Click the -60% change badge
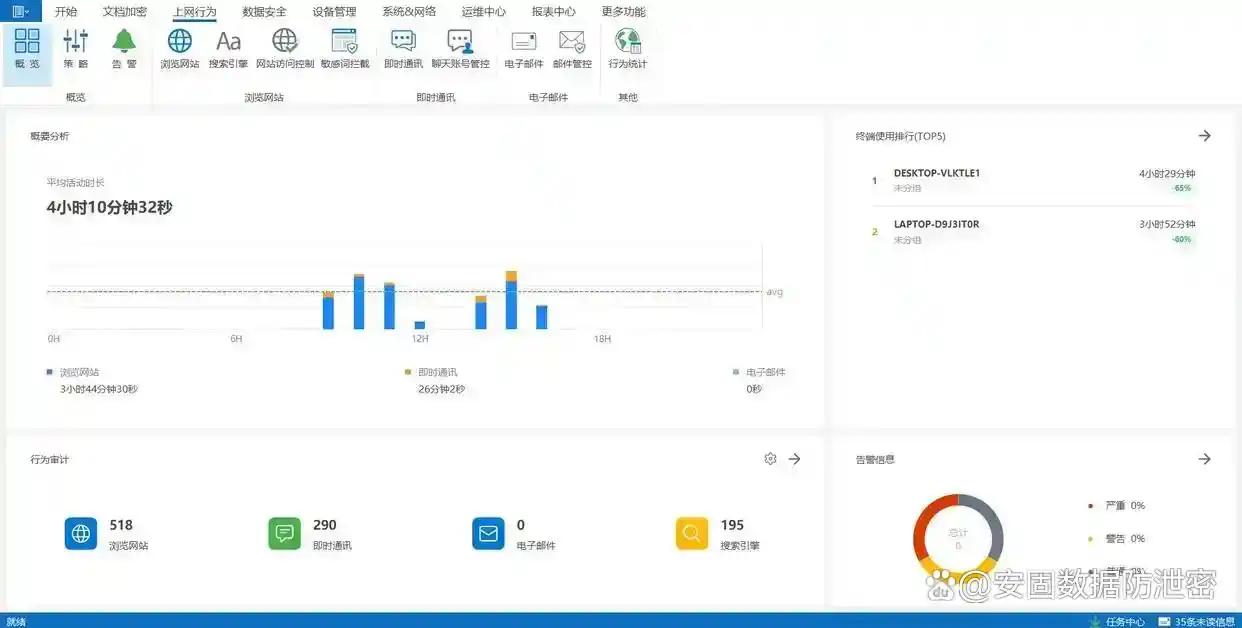Screen dimensions: 1242x628 [x=1182, y=239]
